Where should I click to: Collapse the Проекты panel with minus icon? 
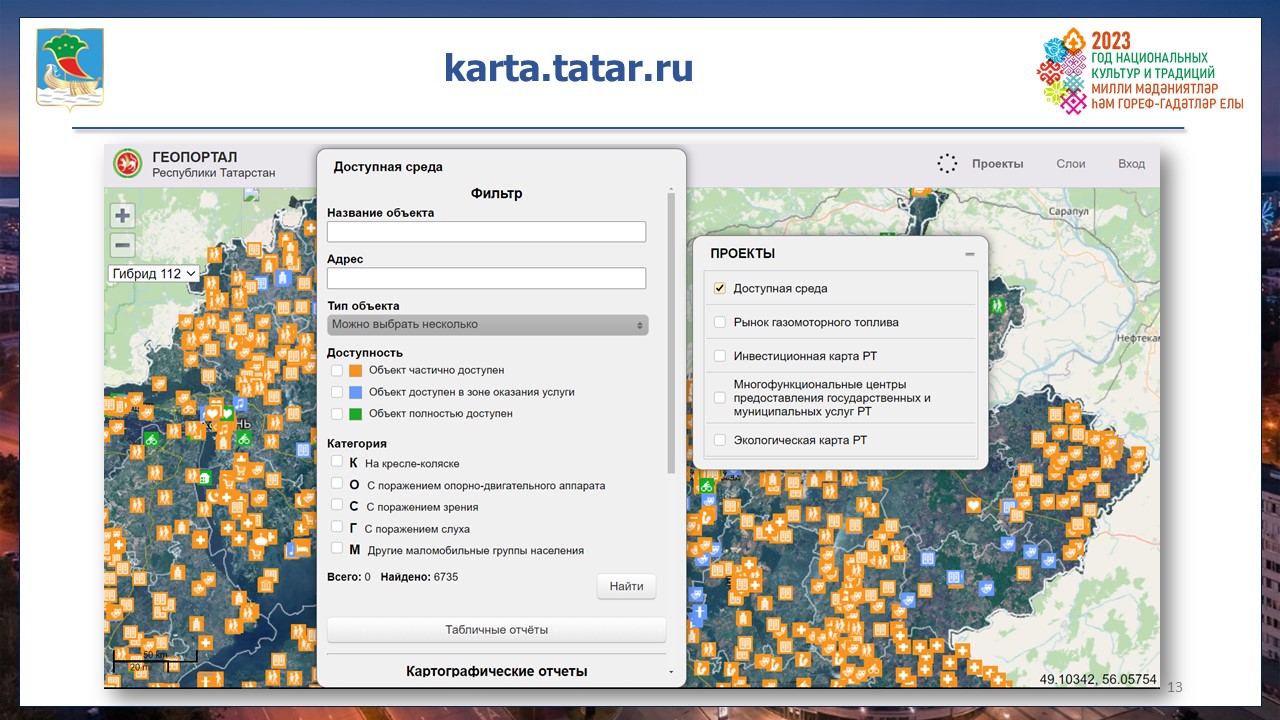pyautogui.click(x=969, y=254)
